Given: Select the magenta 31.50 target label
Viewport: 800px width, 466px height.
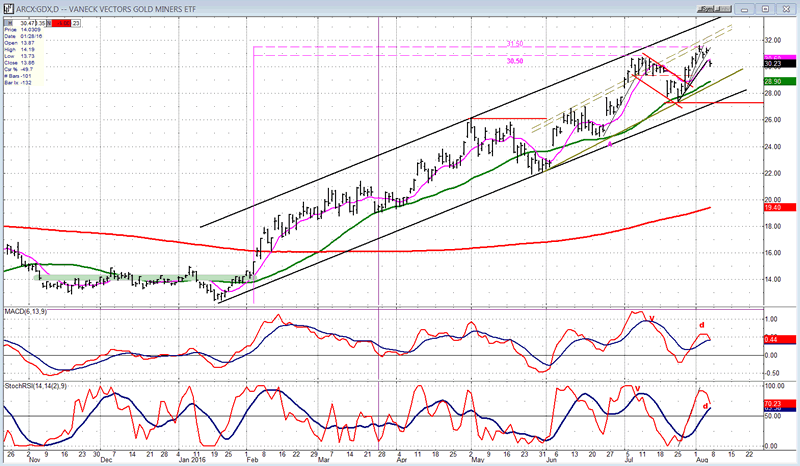Looking at the screenshot, I should [515, 43].
